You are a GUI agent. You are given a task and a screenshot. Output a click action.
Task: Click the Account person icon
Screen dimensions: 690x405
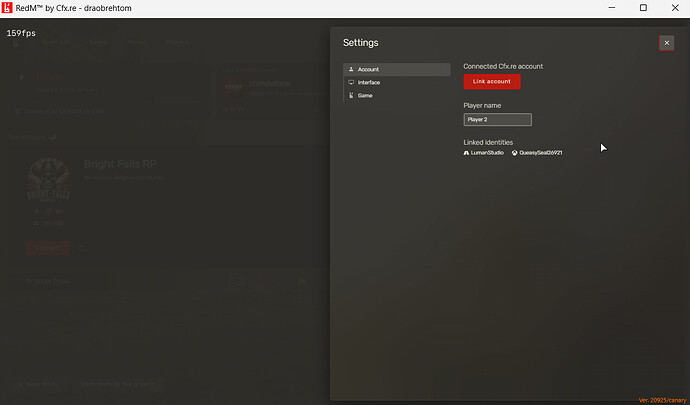pos(351,69)
